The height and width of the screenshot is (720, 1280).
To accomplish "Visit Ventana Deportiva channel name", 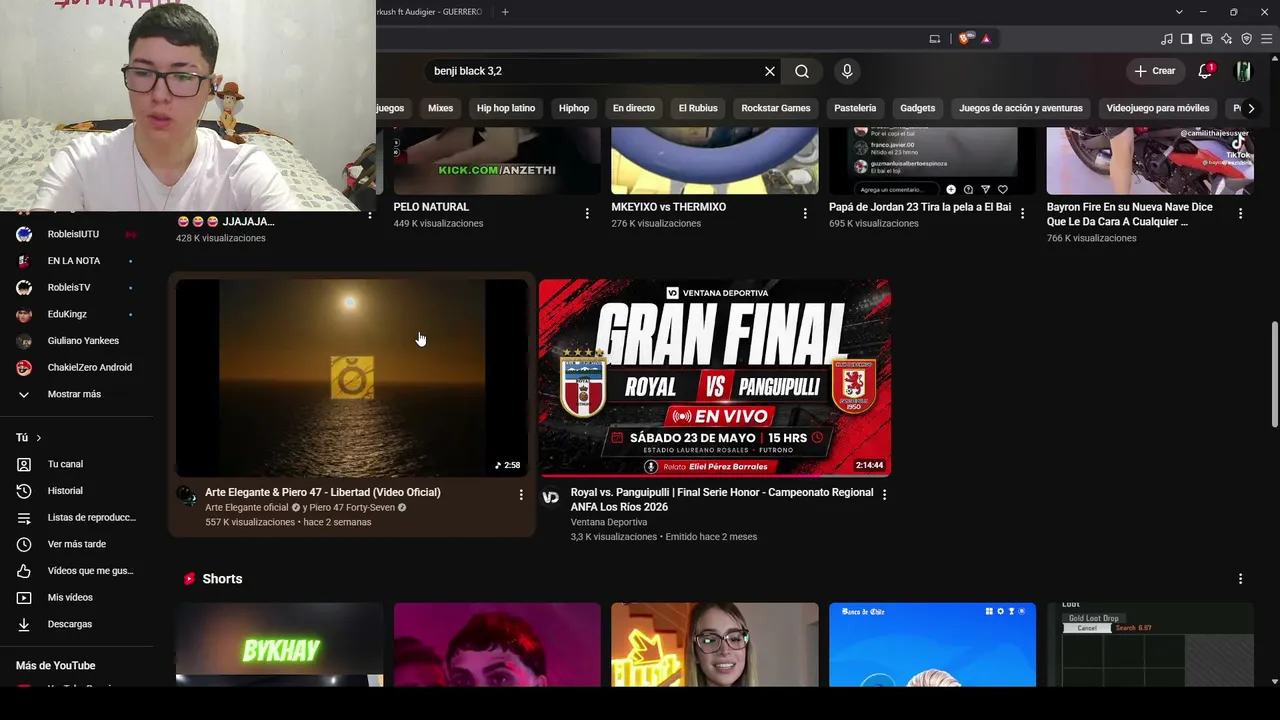I will pyautogui.click(x=609, y=522).
